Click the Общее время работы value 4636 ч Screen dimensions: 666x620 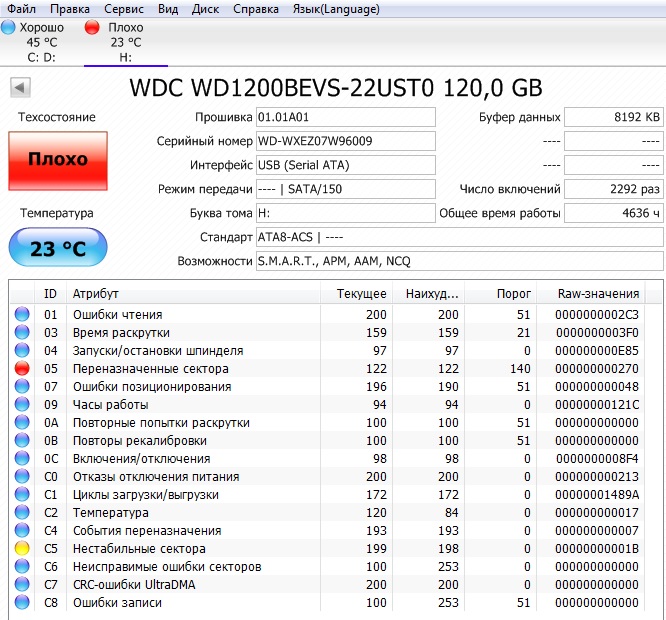[x=613, y=213]
